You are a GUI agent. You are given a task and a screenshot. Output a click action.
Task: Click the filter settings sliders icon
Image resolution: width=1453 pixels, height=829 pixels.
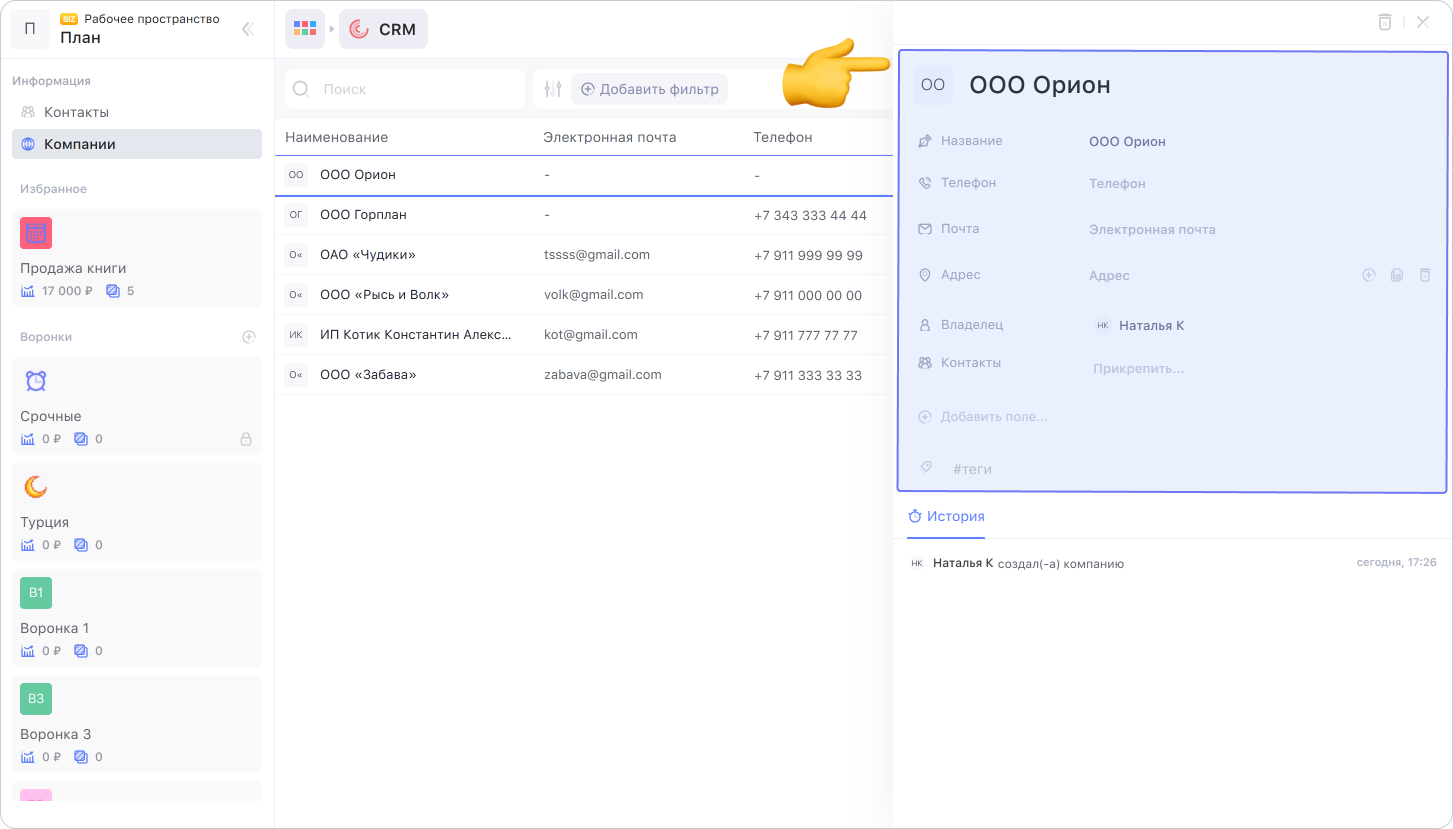(553, 89)
